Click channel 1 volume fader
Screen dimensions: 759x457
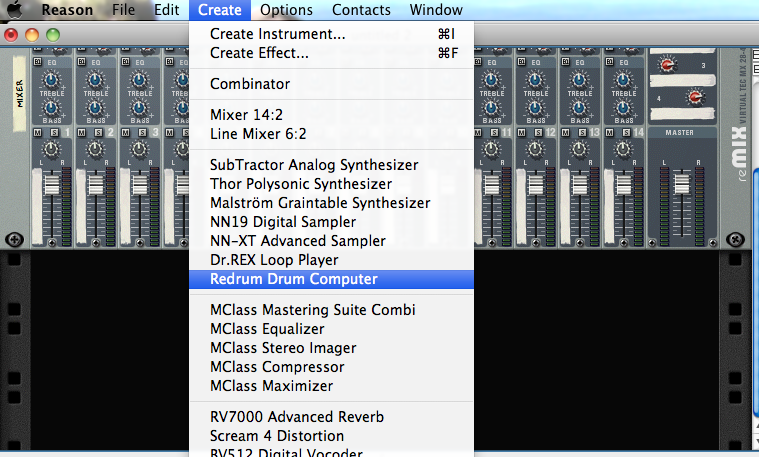[51, 185]
